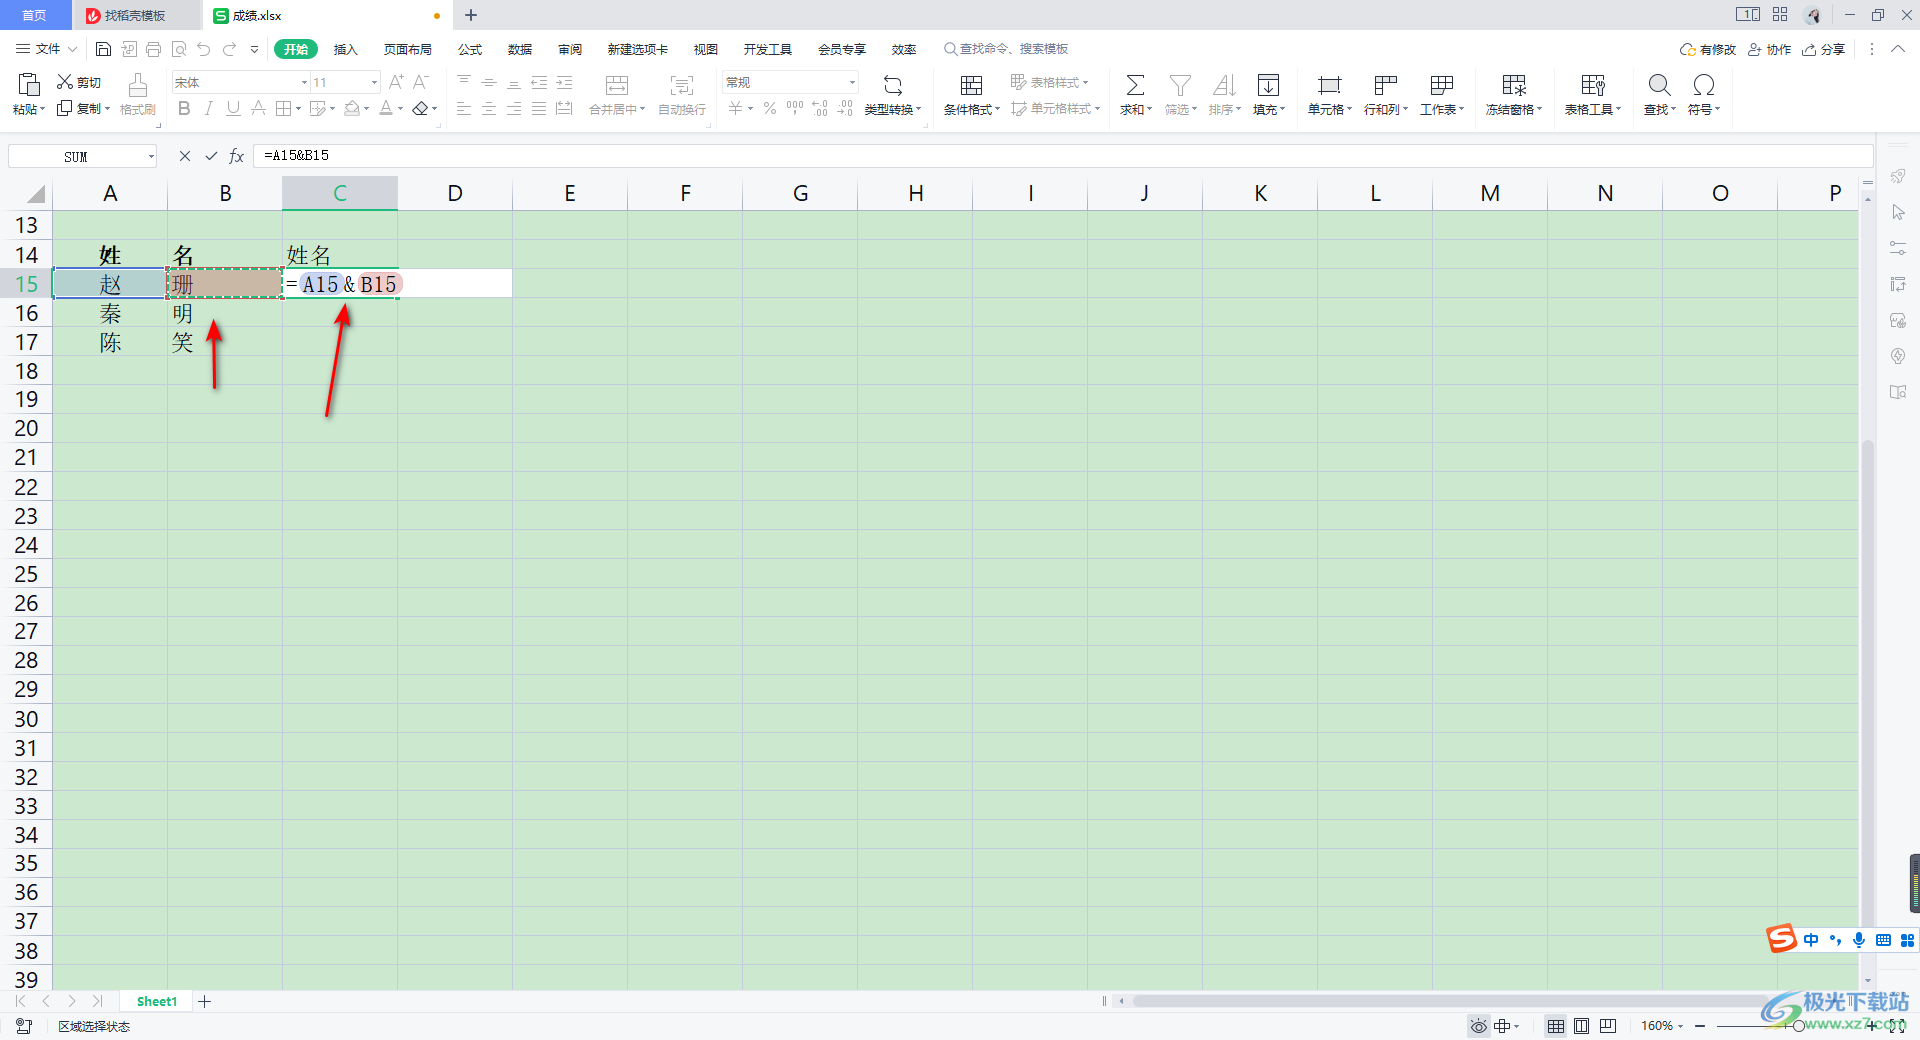1920x1040 pixels.
Task: Click the Undo arrow icon
Action: coord(204,49)
